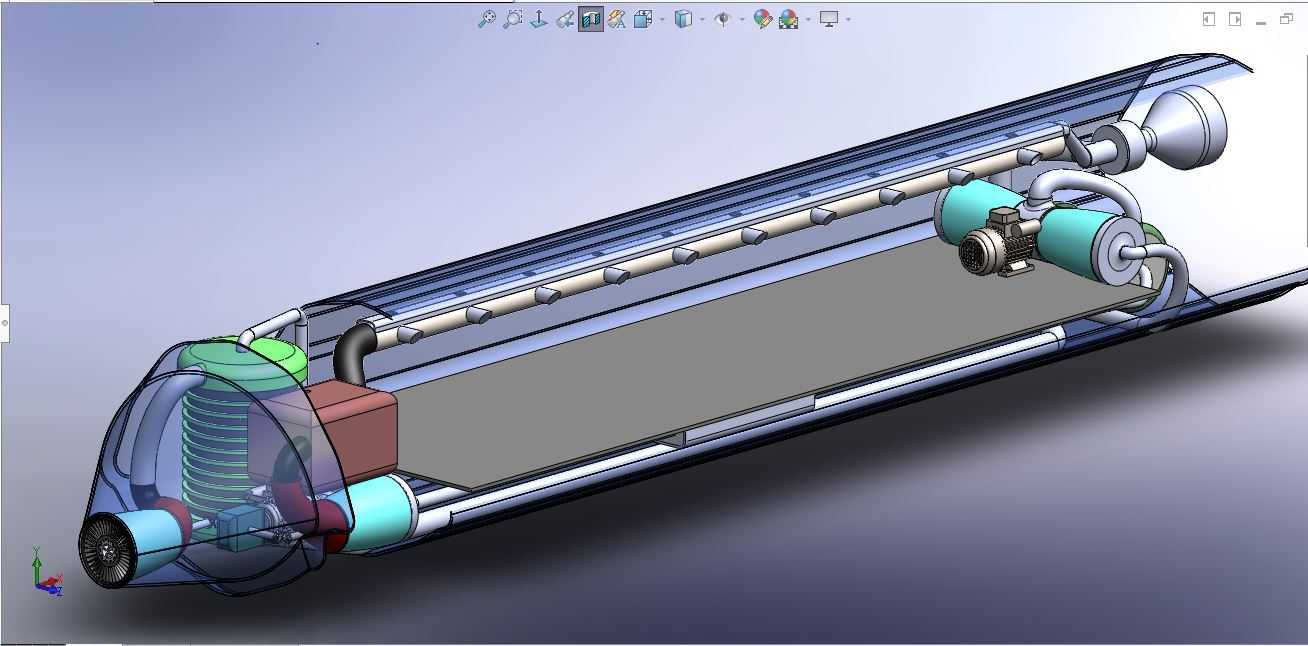Toggle the Section View button off
Image resolution: width=1308 pixels, height=646 pixels.
[x=591, y=19]
